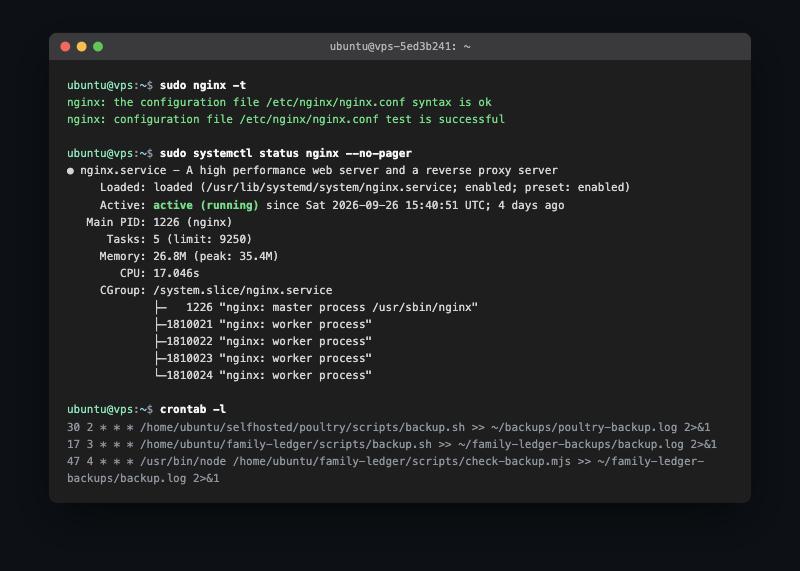Click the window title ubuntu@vps-5ed3b241

pyautogui.click(x=400, y=46)
